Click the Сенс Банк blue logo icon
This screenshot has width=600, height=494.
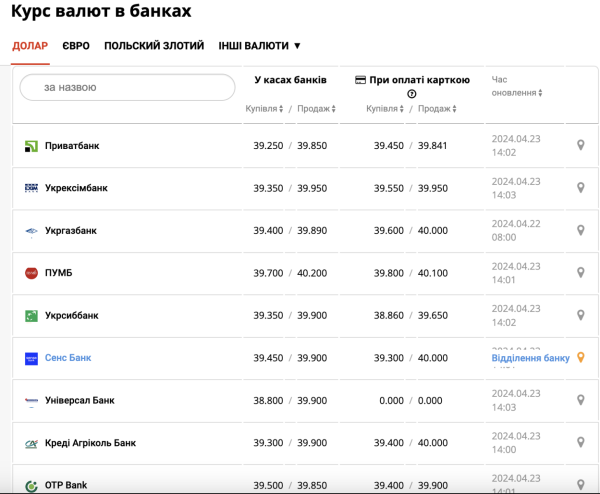(31, 359)
